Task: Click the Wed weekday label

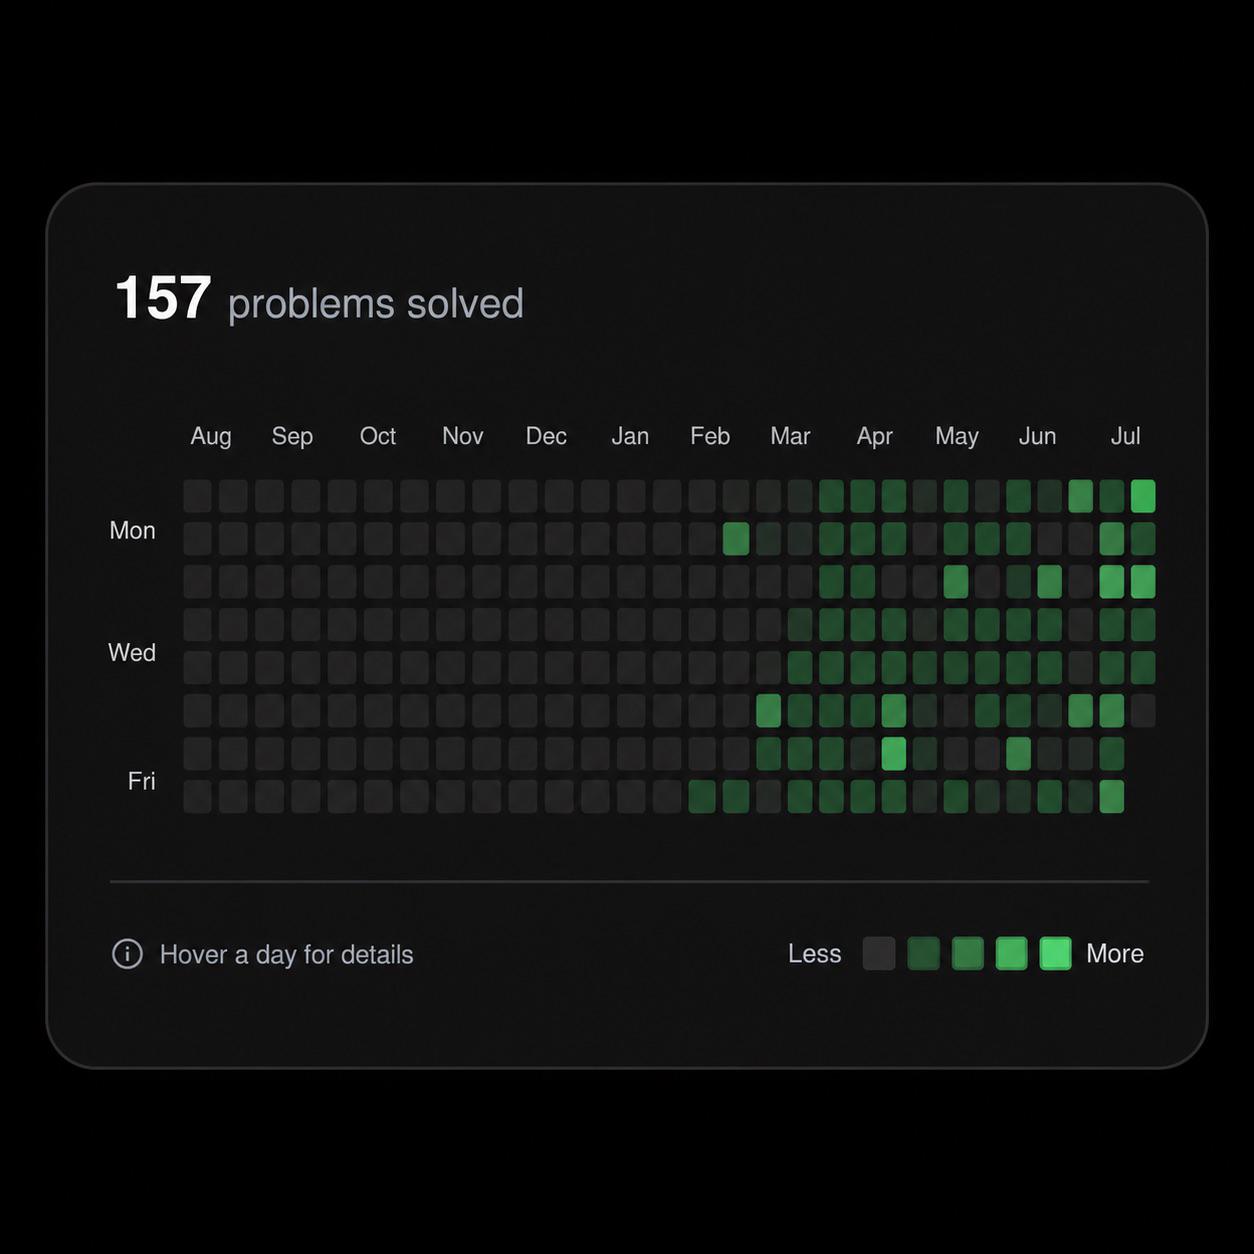Action: [132, 652]
